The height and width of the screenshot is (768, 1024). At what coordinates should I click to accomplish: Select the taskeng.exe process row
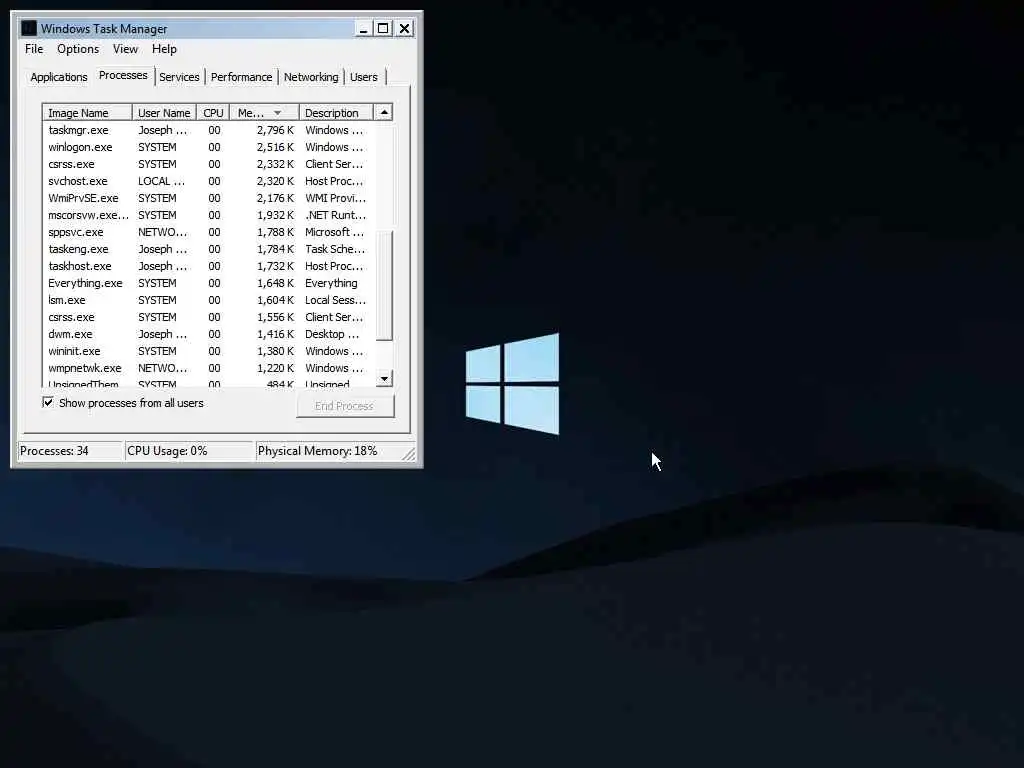209,249
